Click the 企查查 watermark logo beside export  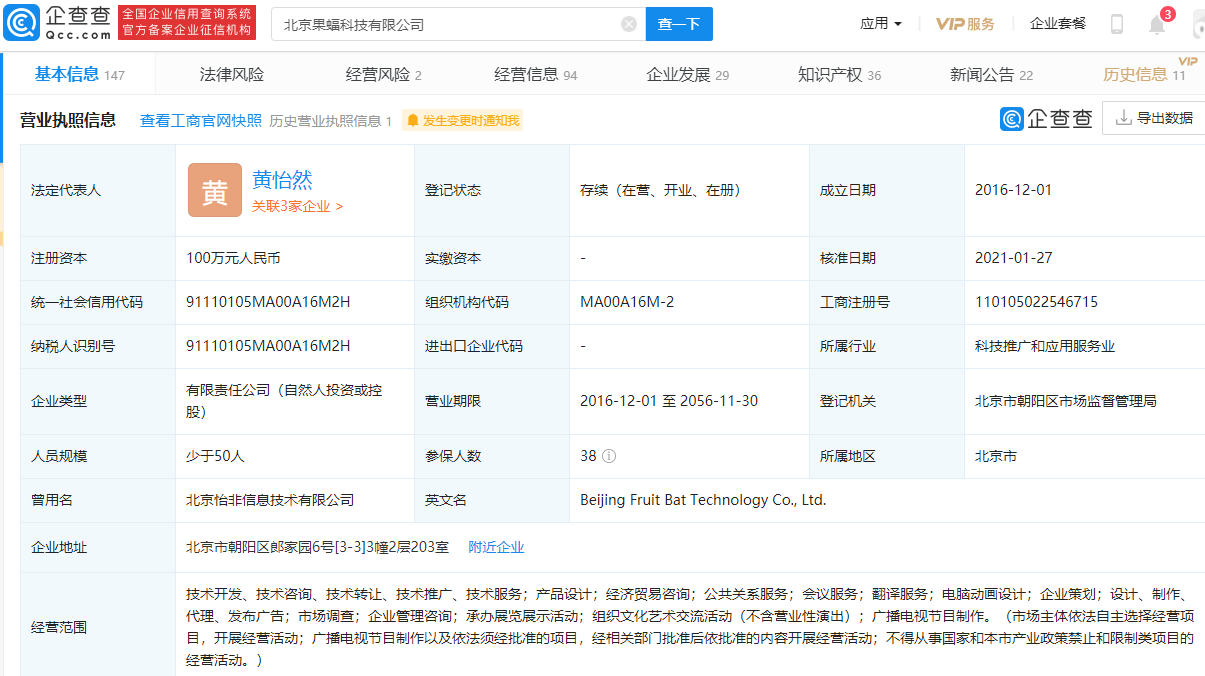coord(1046,118)
